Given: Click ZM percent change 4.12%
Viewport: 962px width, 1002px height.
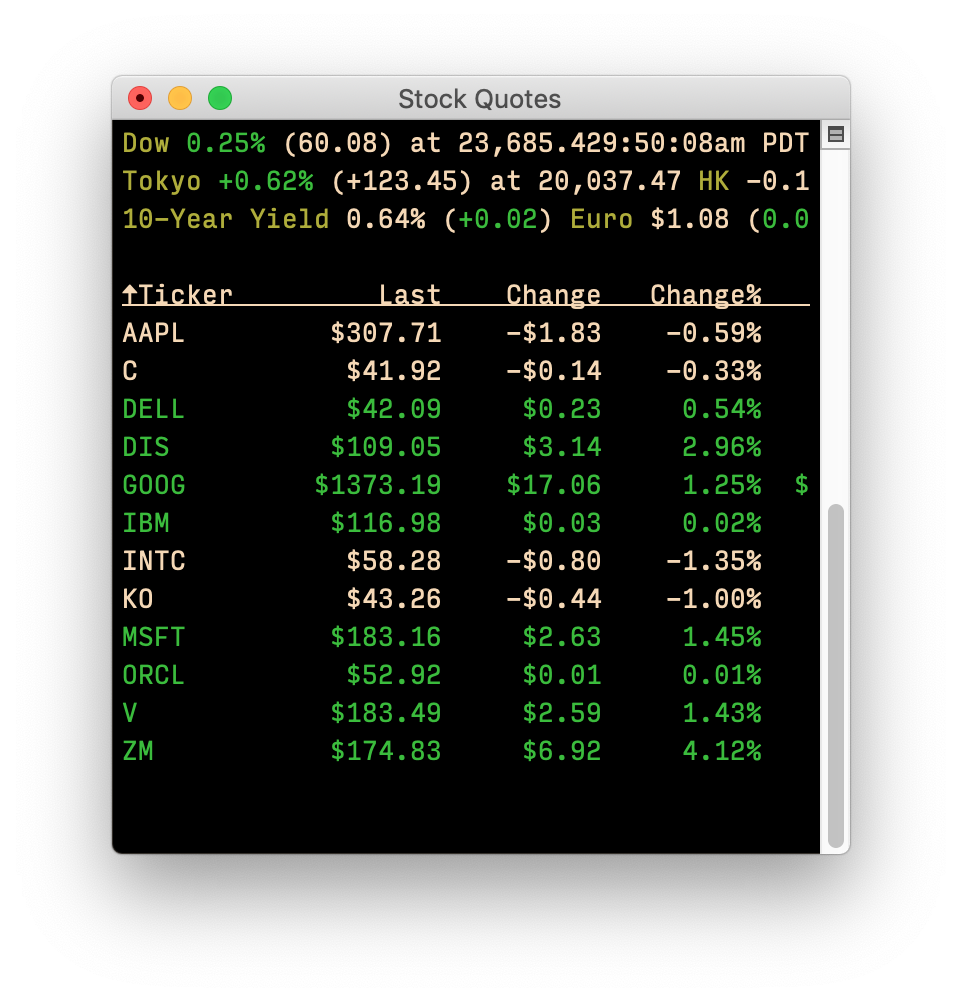Looking at the screenshot, I should coord(722,751).
